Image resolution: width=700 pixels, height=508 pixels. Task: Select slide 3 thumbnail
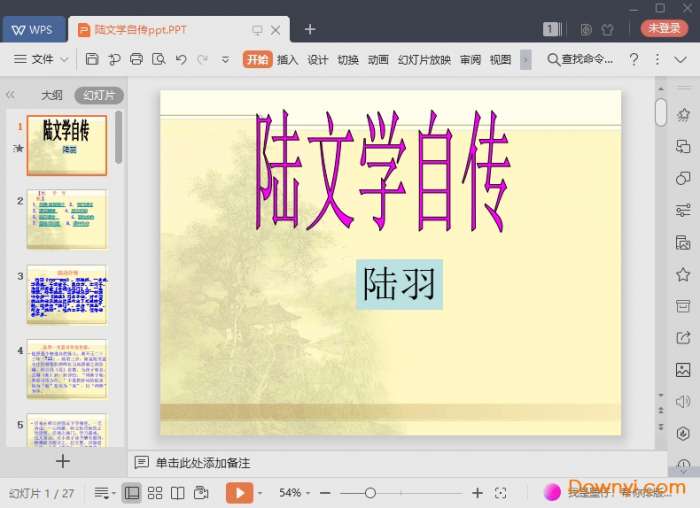pyautogui.click(x=66, y=295)
